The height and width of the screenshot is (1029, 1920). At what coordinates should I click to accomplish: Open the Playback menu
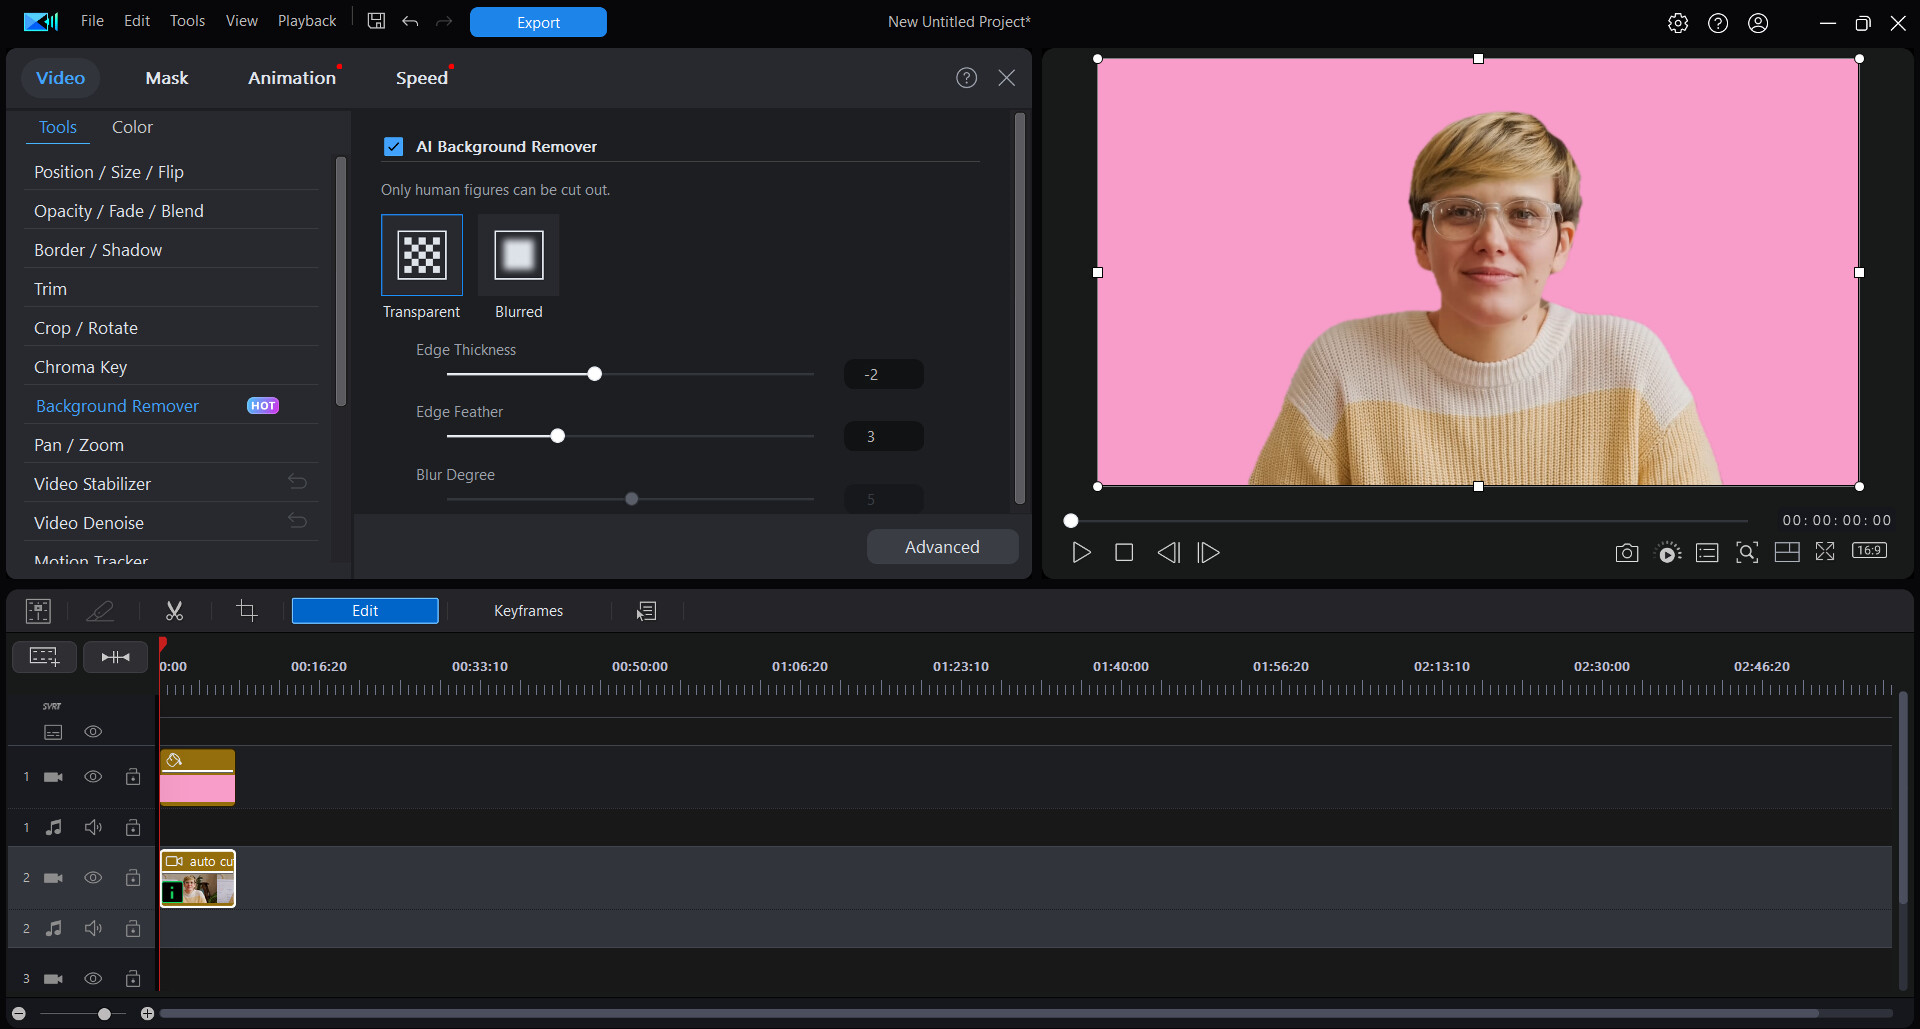coord(306,20)
